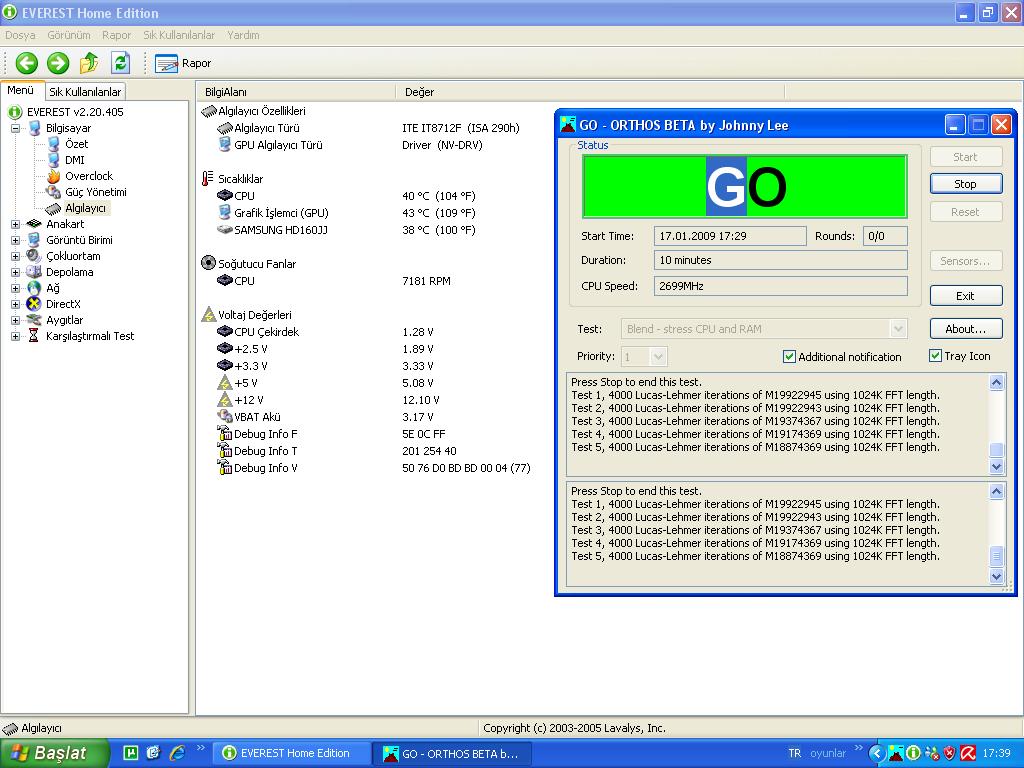1024x768 pixels.
Task: Collapse the Bilgisayar tree node
Action: (x=15, y=128)
